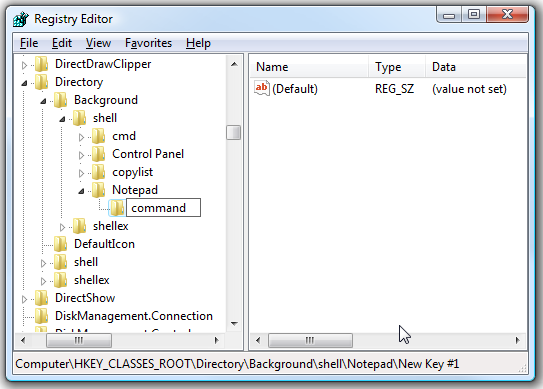Click the status bar registry path
This screenshot has height=389, width=543.
pyautogui.click(x=237, y=364)
